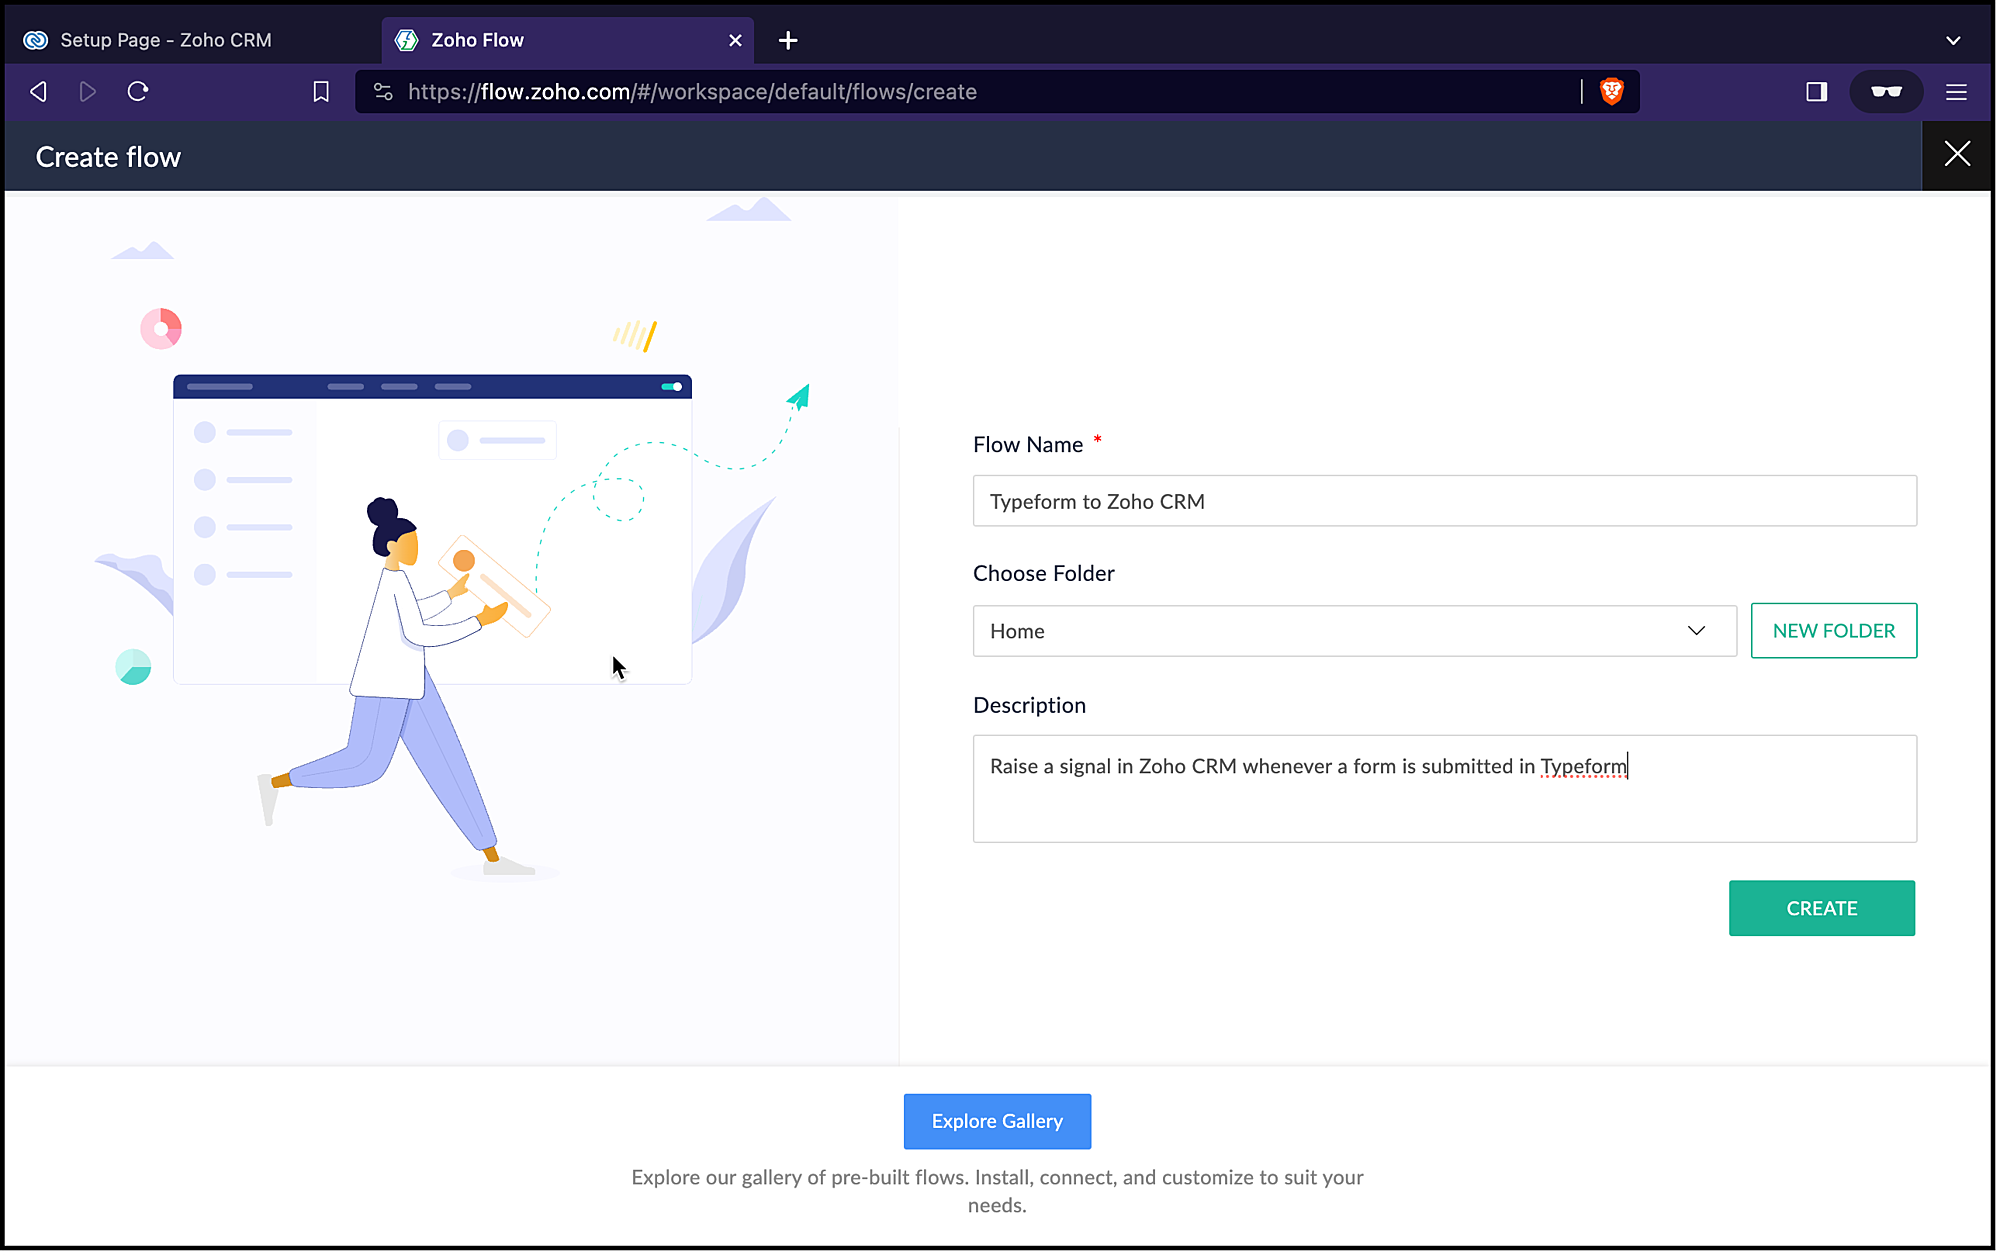Image resolution: width=2000 pixels, height=1255 pixels.
Task: Click into the Flow Name field
Action: [x=1444, y=501]
